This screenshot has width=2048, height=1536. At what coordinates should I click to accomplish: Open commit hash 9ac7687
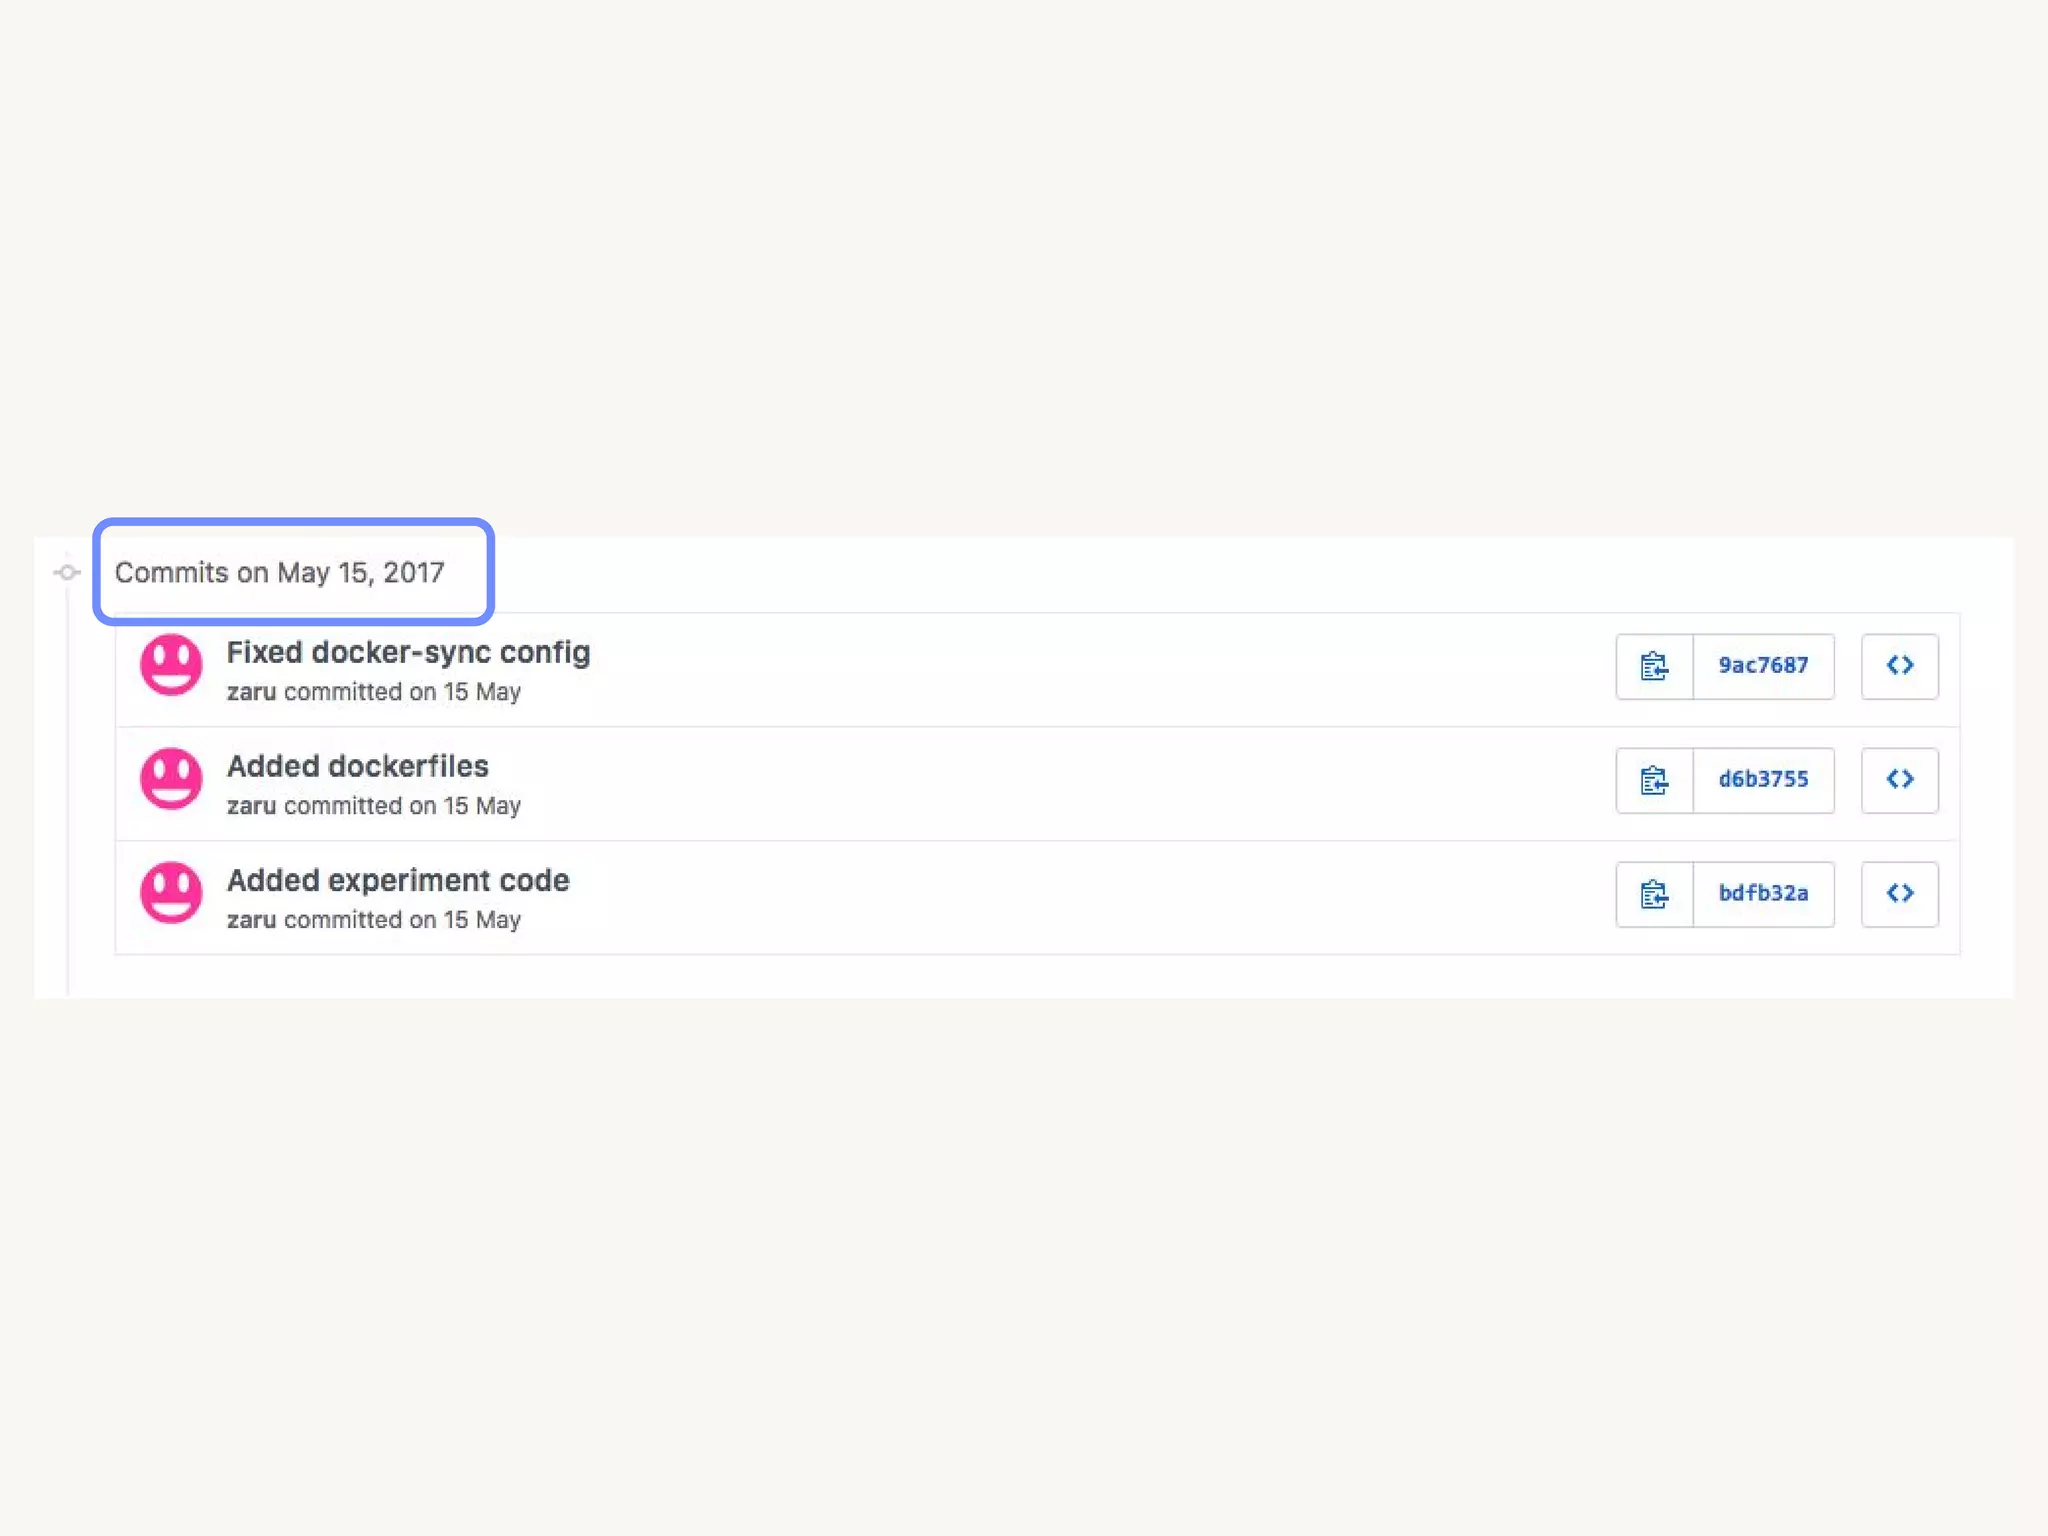(1763, 666)
